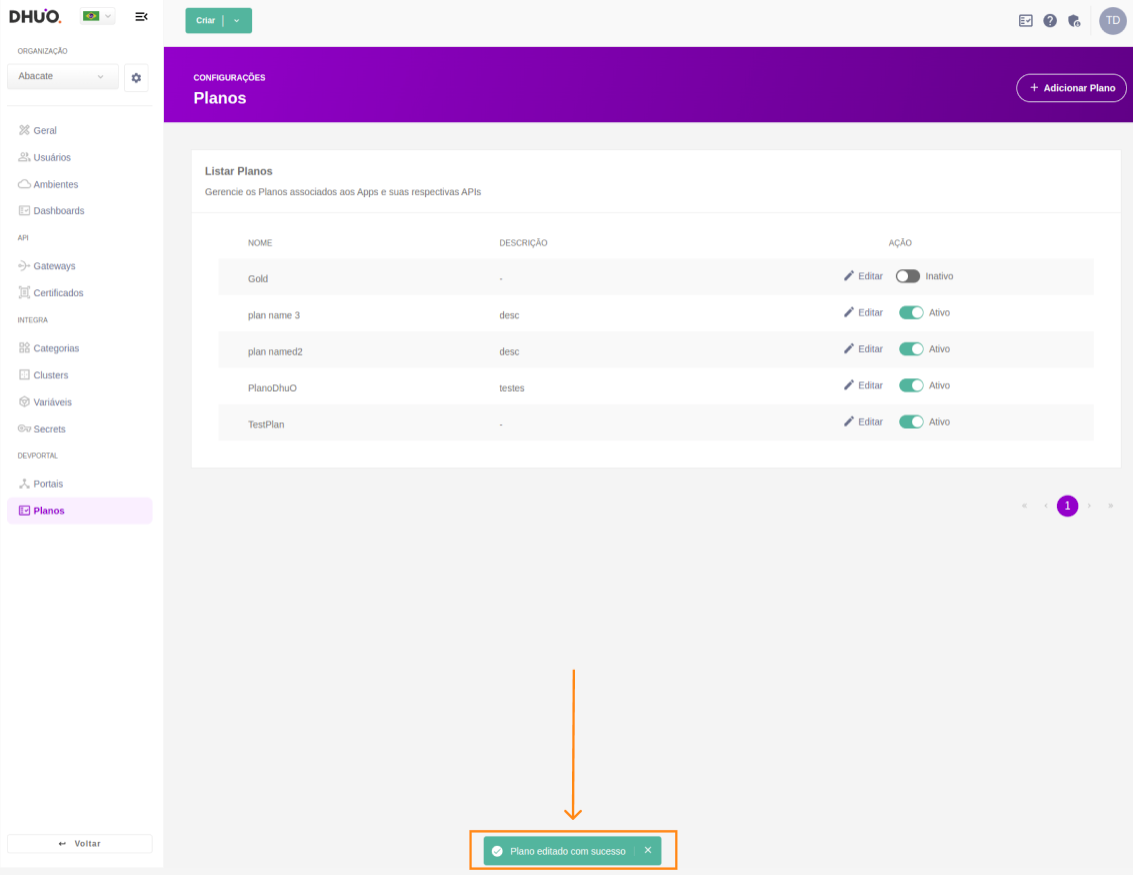Select the PlanoDhuO name cell
The width and height of the screenshot is (1133, 875).
272,388
